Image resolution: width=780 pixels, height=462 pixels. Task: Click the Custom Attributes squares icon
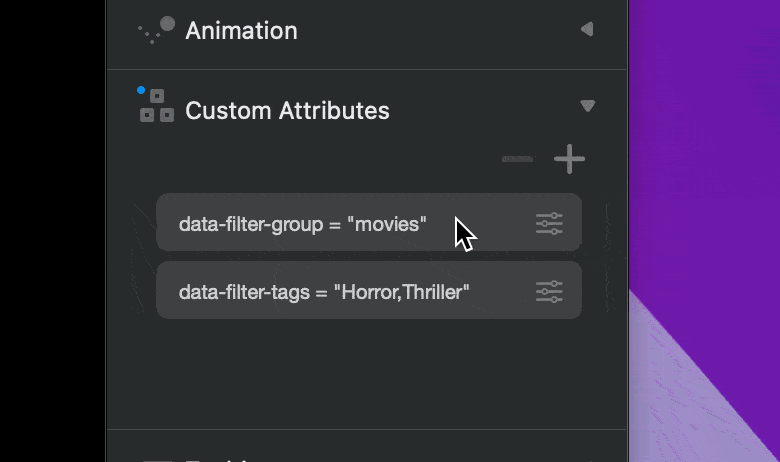[157, 108]
